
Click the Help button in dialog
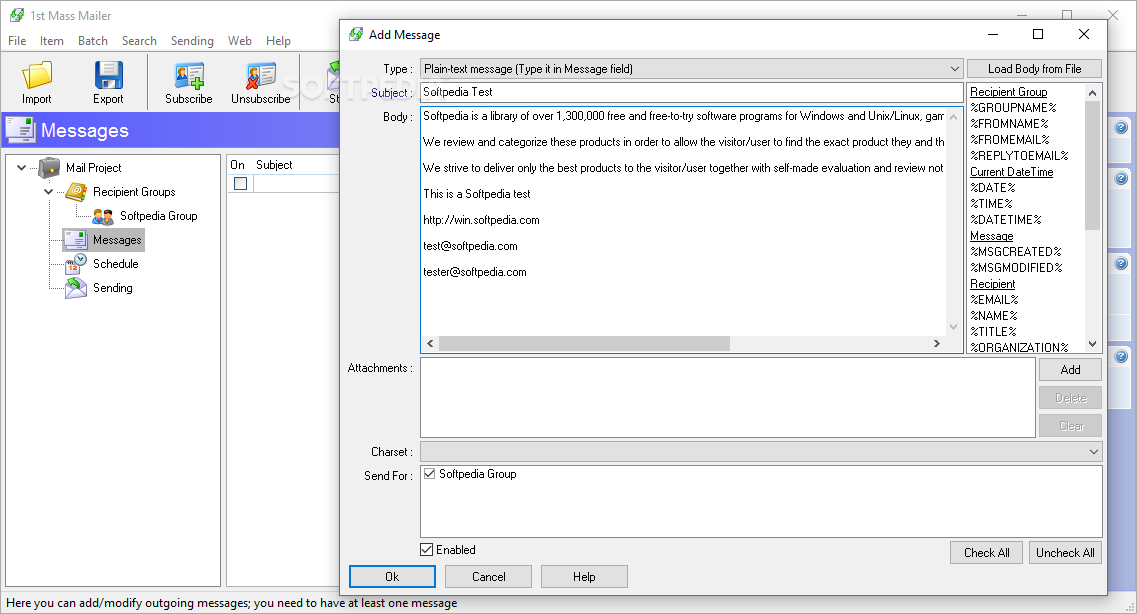(x=584, y=576)
